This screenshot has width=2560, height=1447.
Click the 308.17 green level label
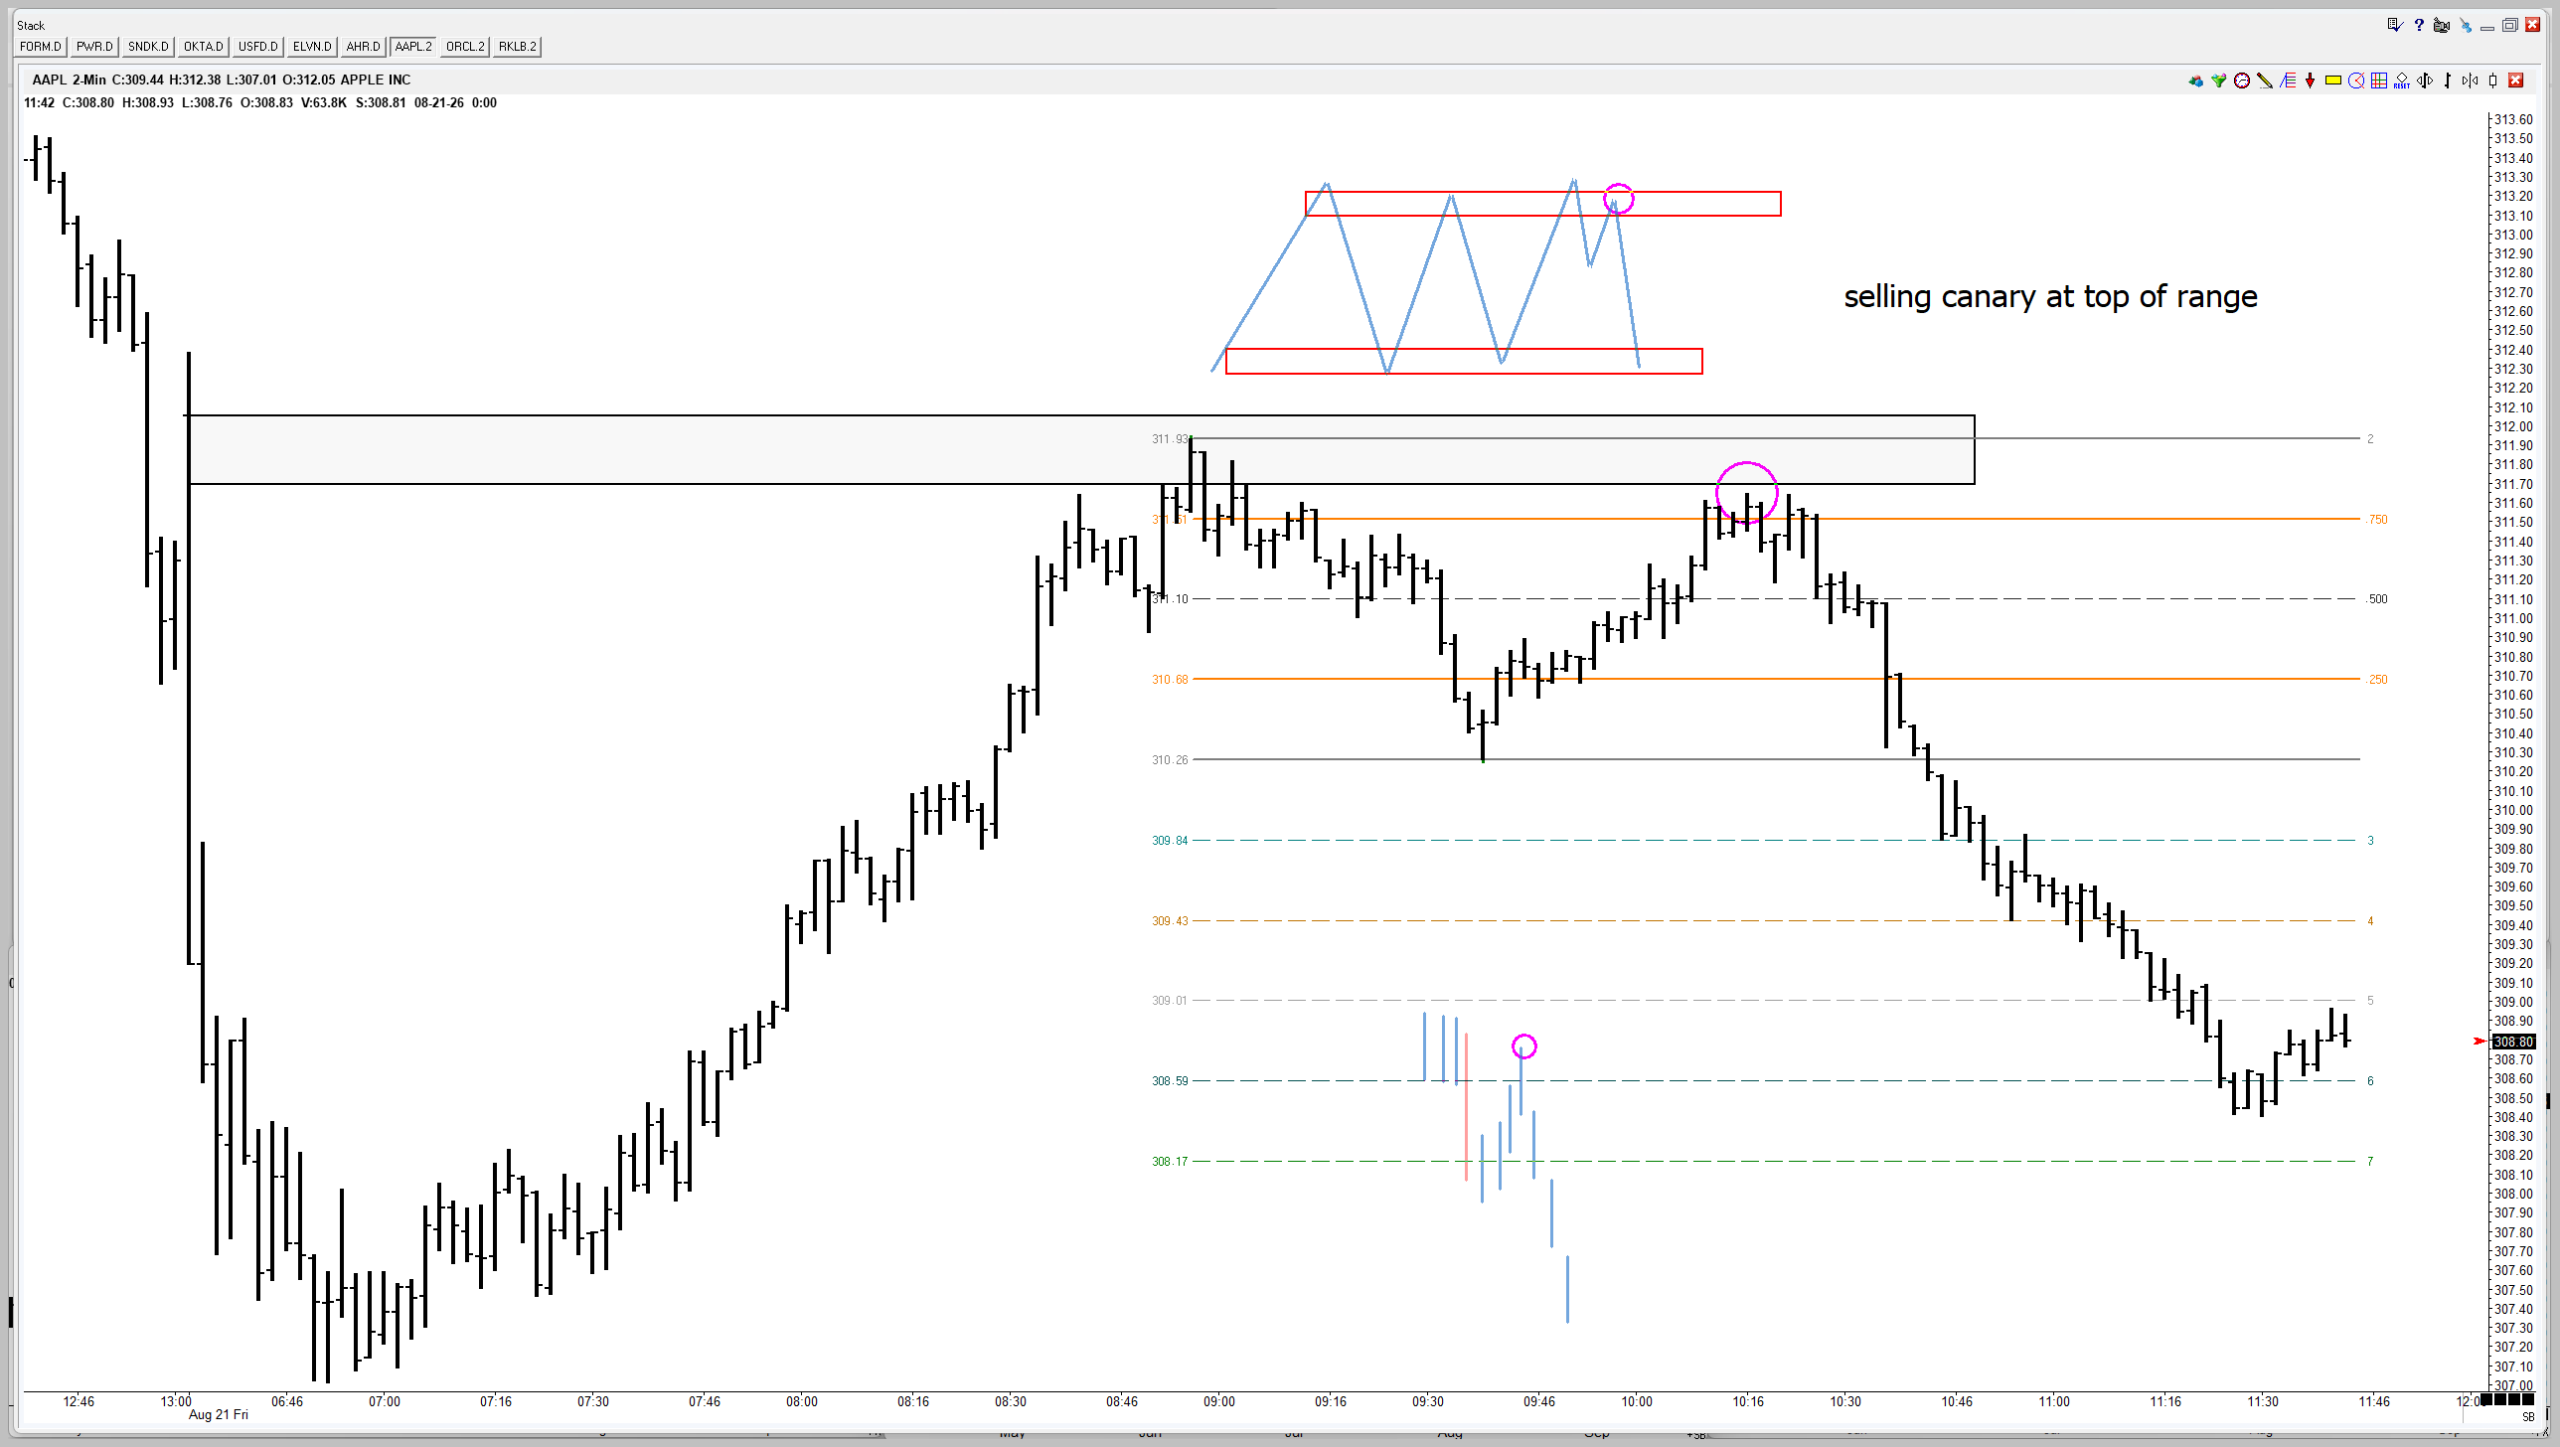(x=1170, y=1162)
